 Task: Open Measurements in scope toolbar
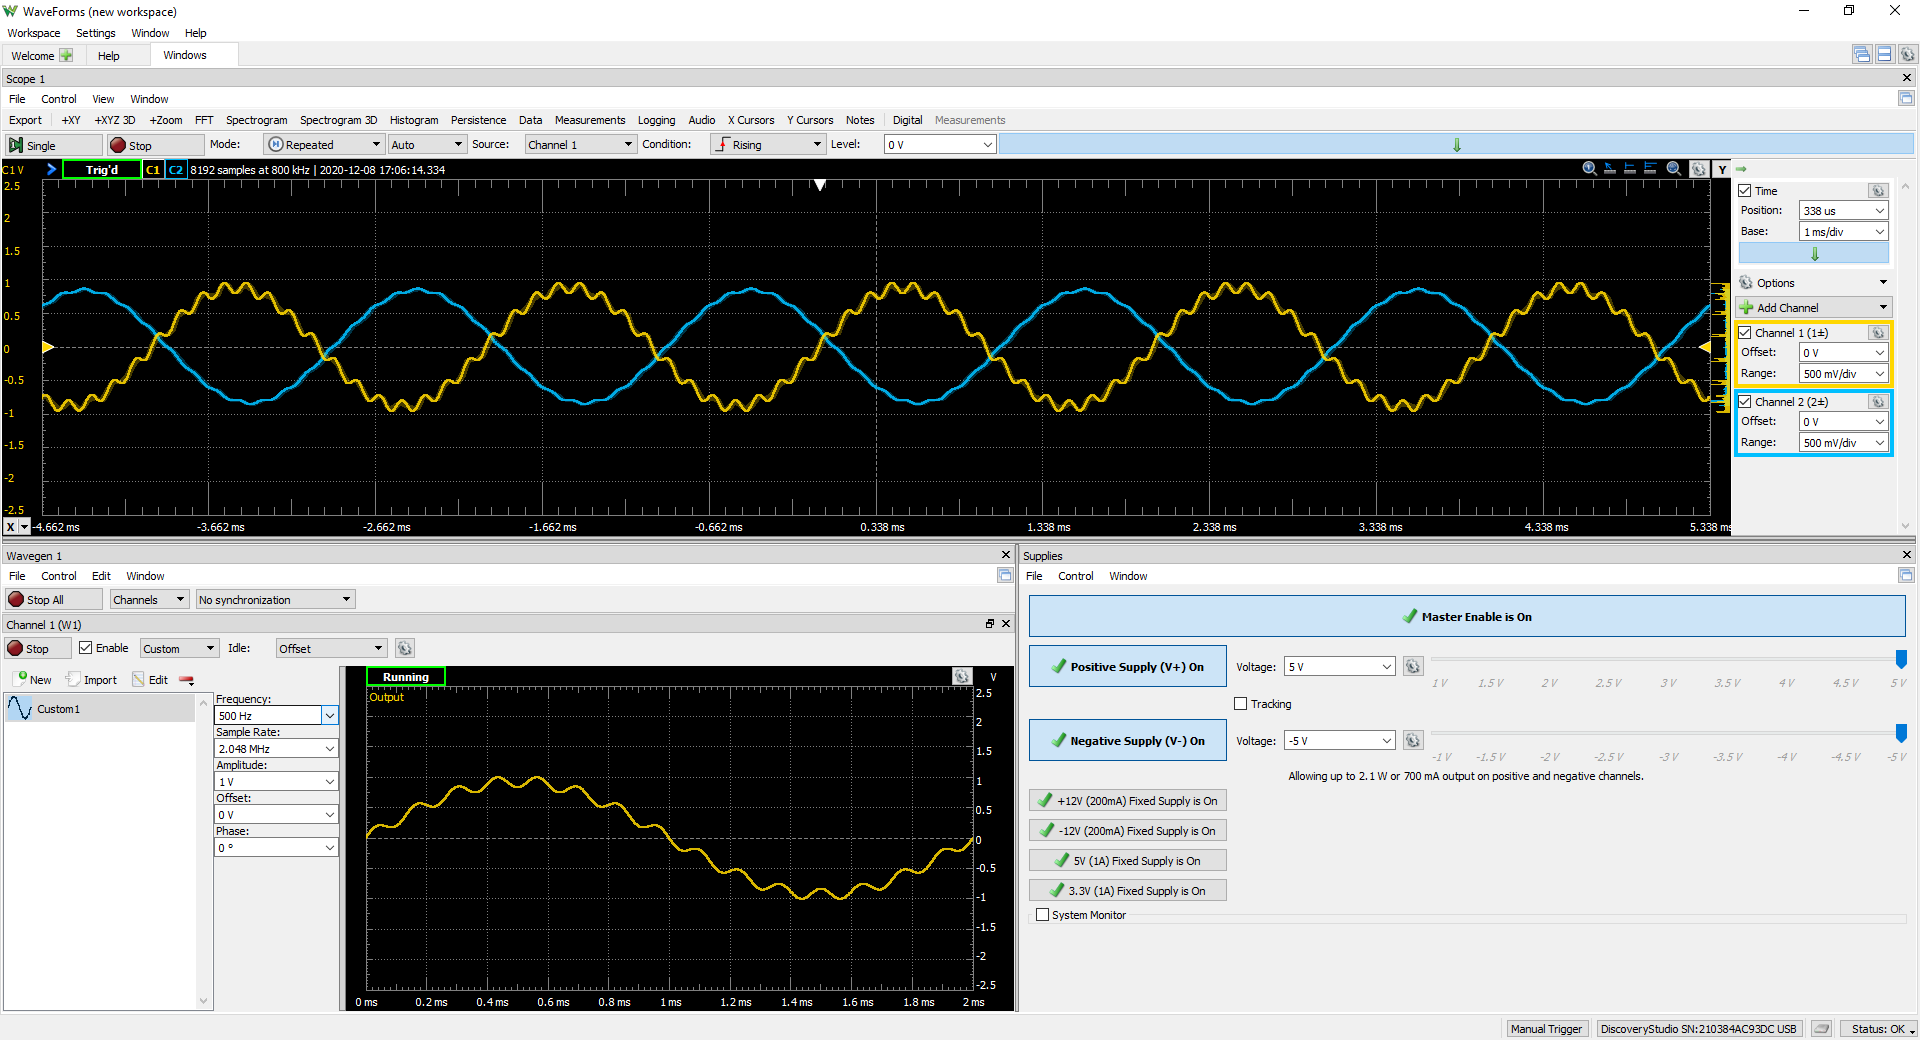tap(590, 120)
